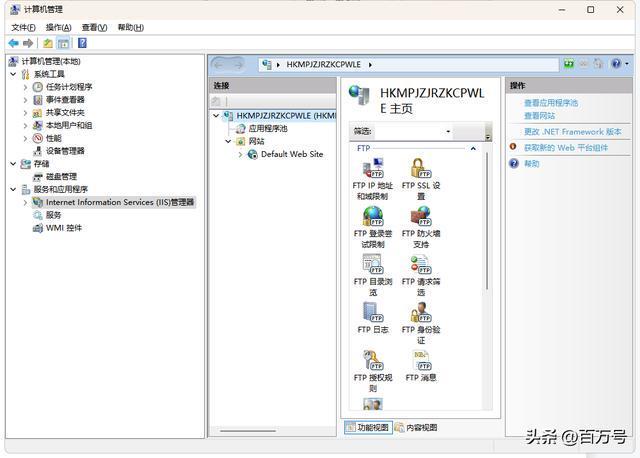Open FTP 身份验证 feature
This screenshot has width=640, height=458.
[x=421, y=323]
